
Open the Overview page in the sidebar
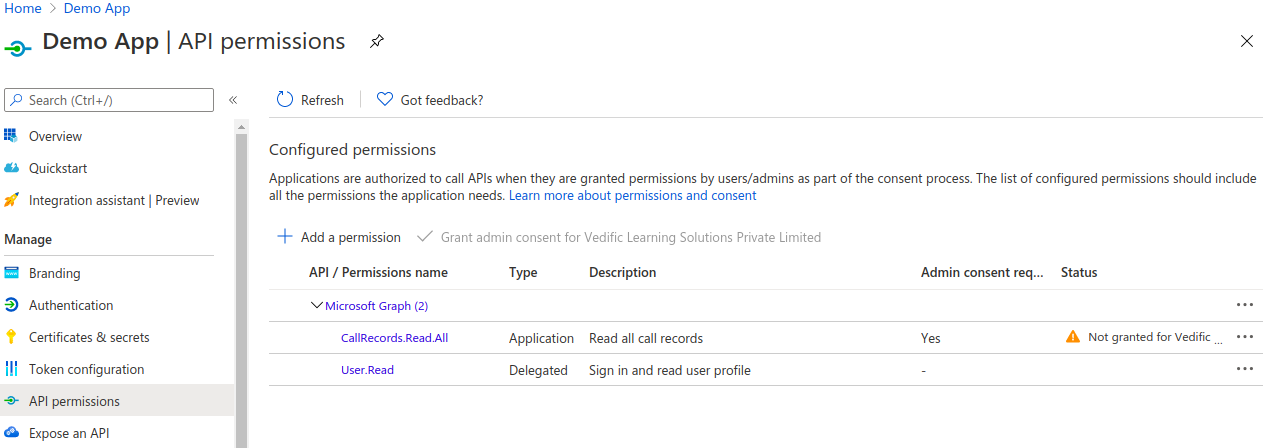[x=55, y=136]
